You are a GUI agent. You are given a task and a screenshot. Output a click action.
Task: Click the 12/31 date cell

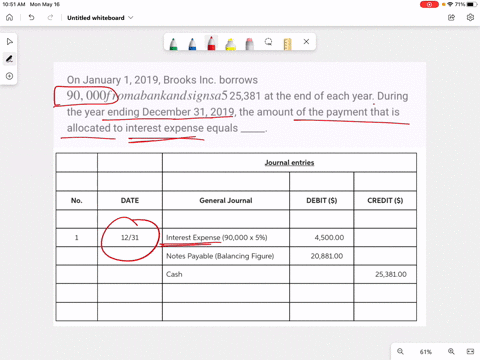[x=130, y=238]
